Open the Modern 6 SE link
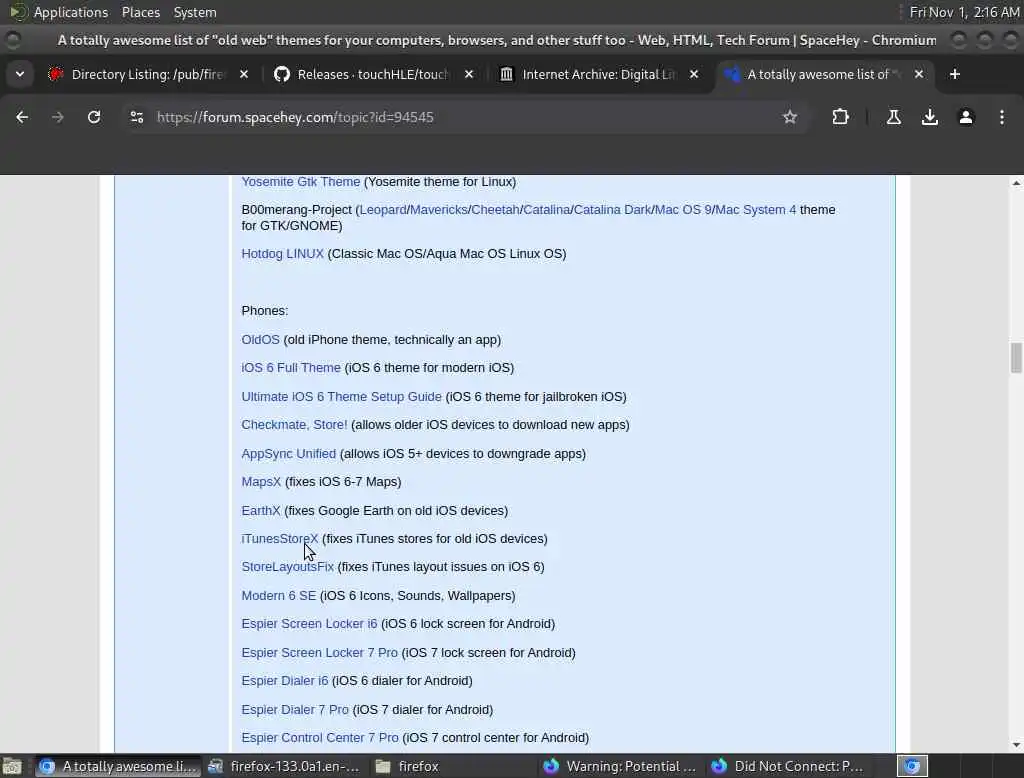Viewport: 1024px width, 778px height. click(x=279, y=596)
